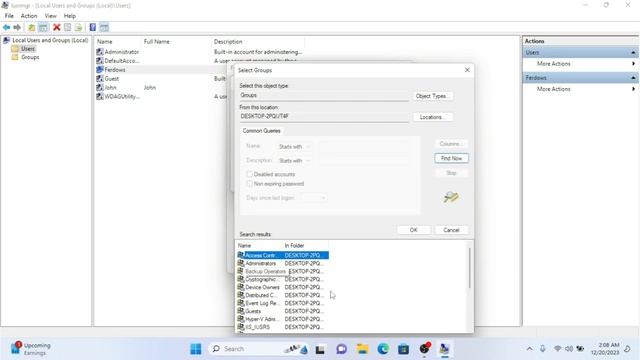640x360 pixels.
Task: Click the object type Groups field
Action: tap(324, 96)
